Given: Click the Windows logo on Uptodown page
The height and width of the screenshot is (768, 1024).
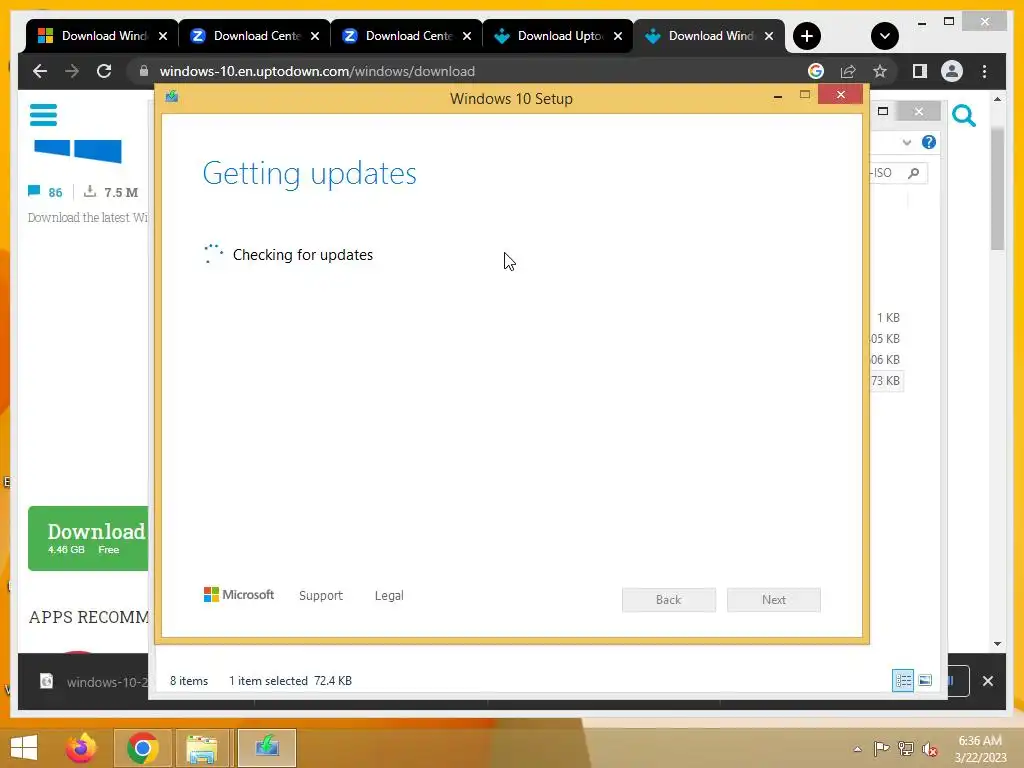Looking at the screenshot, I should click(x=78, y=151).
